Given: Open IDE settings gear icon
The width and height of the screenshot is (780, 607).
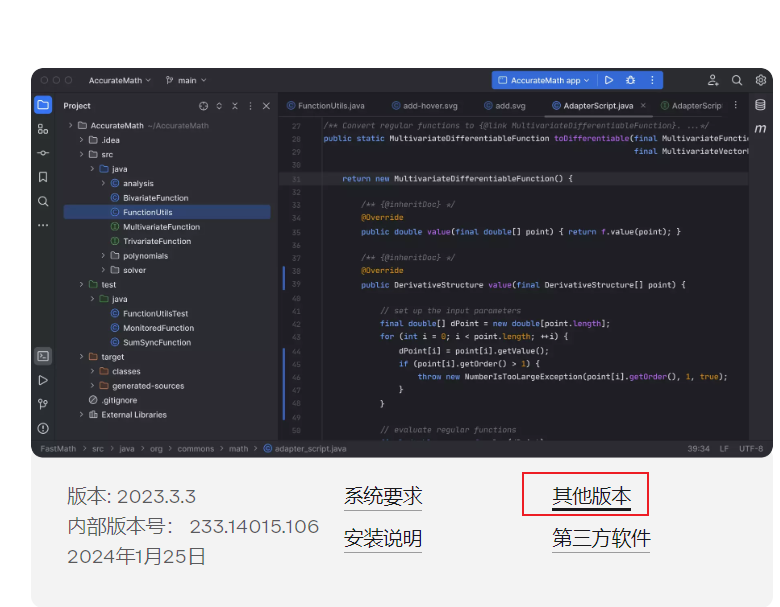Looking at the screenshot, I should (x=761, y=80).
